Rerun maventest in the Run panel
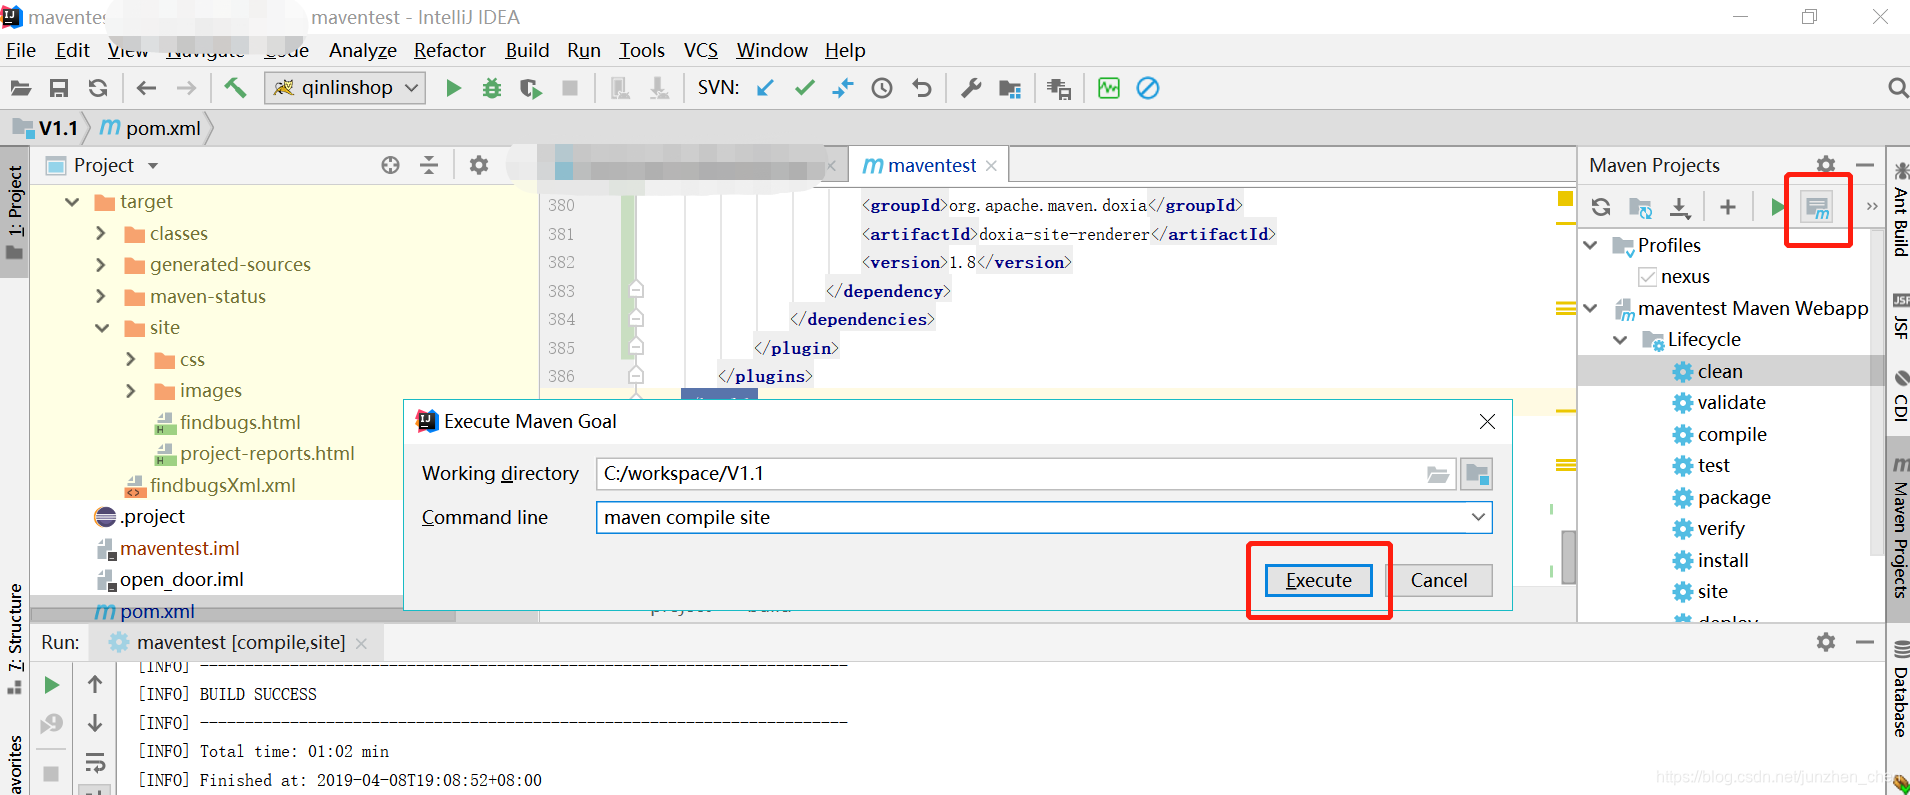 51,685
